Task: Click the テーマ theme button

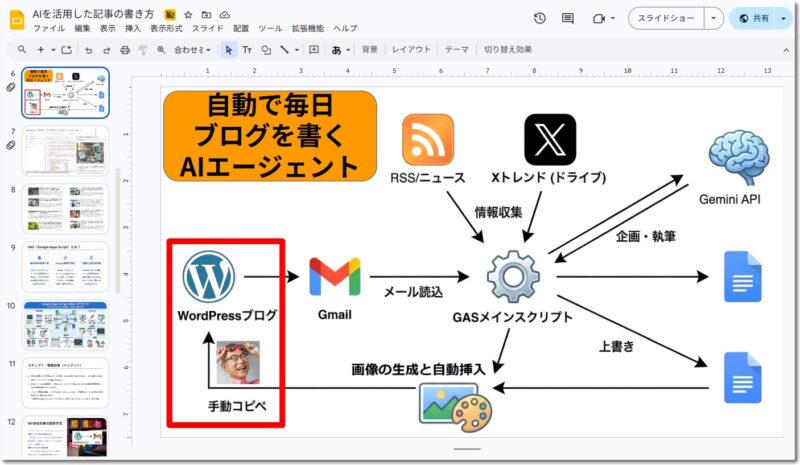Action: point(457,50)
